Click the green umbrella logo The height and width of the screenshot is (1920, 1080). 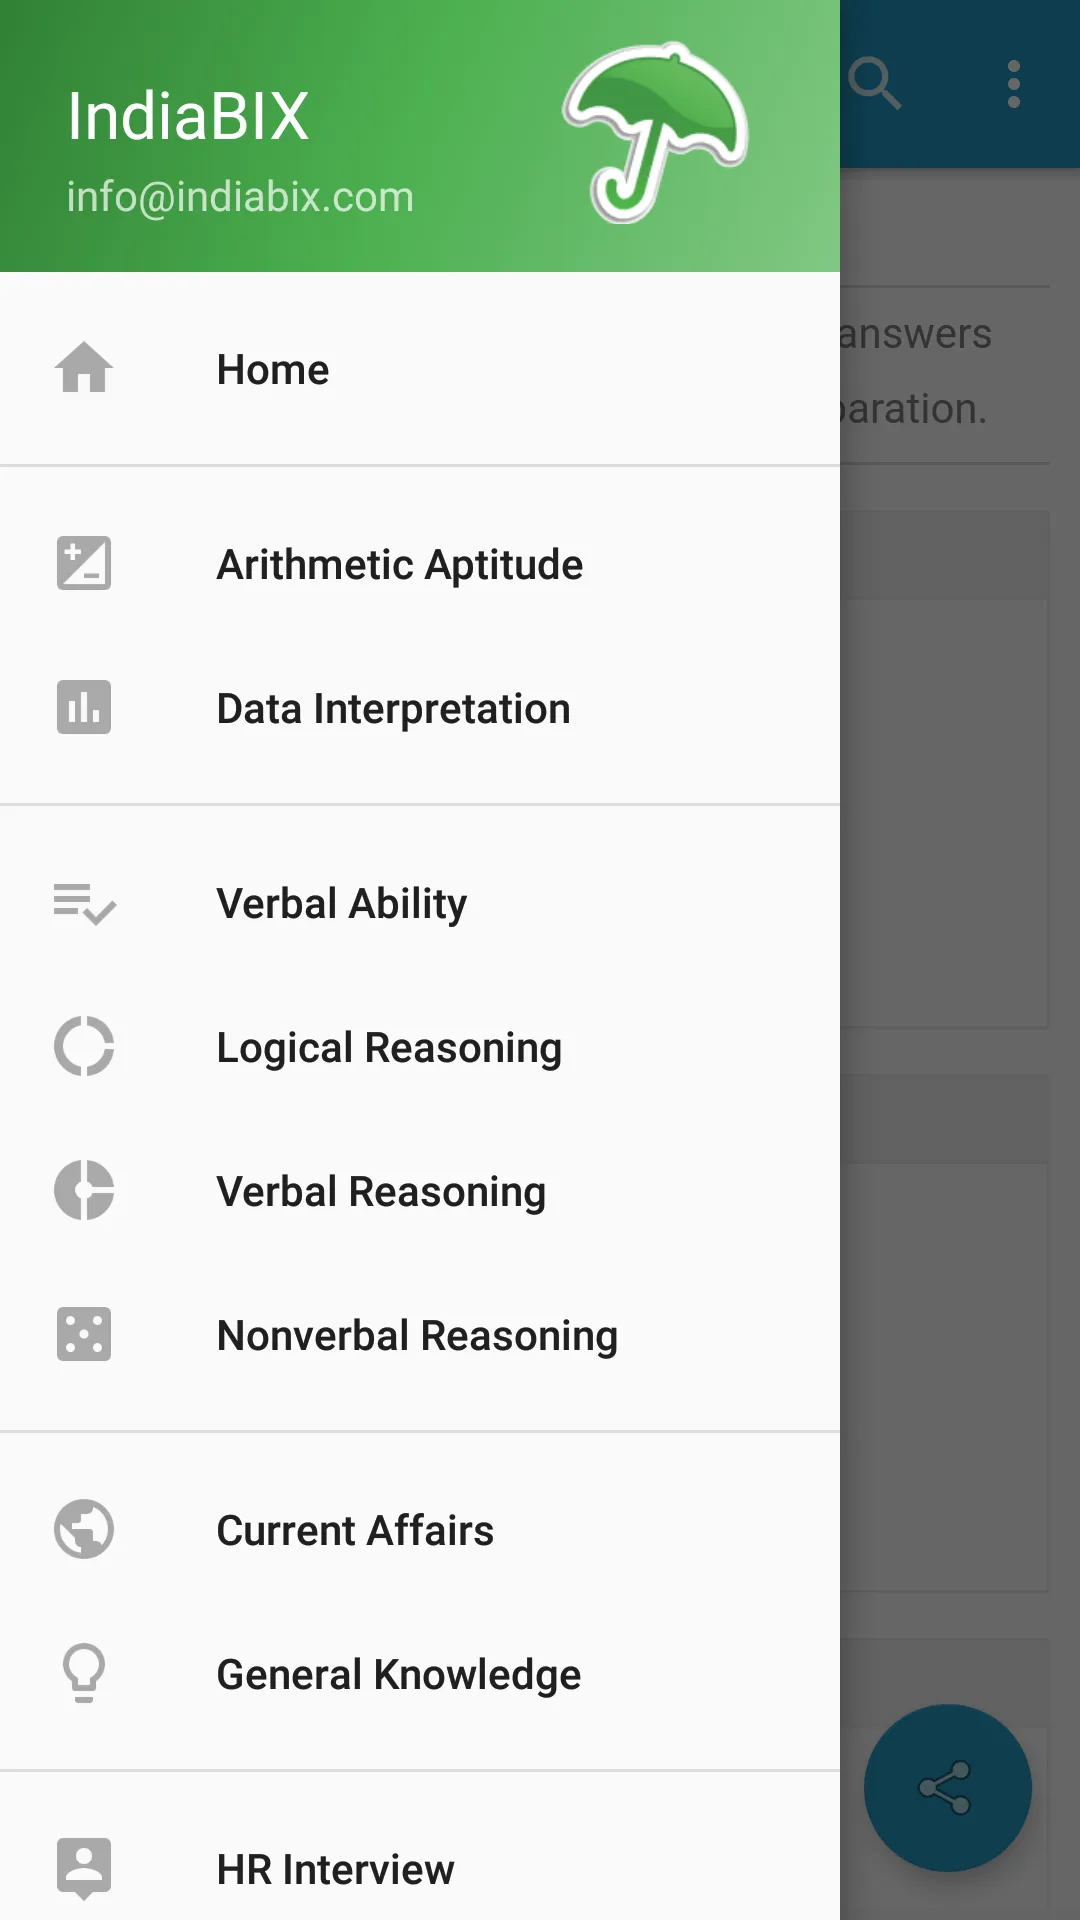coord(655,132)
